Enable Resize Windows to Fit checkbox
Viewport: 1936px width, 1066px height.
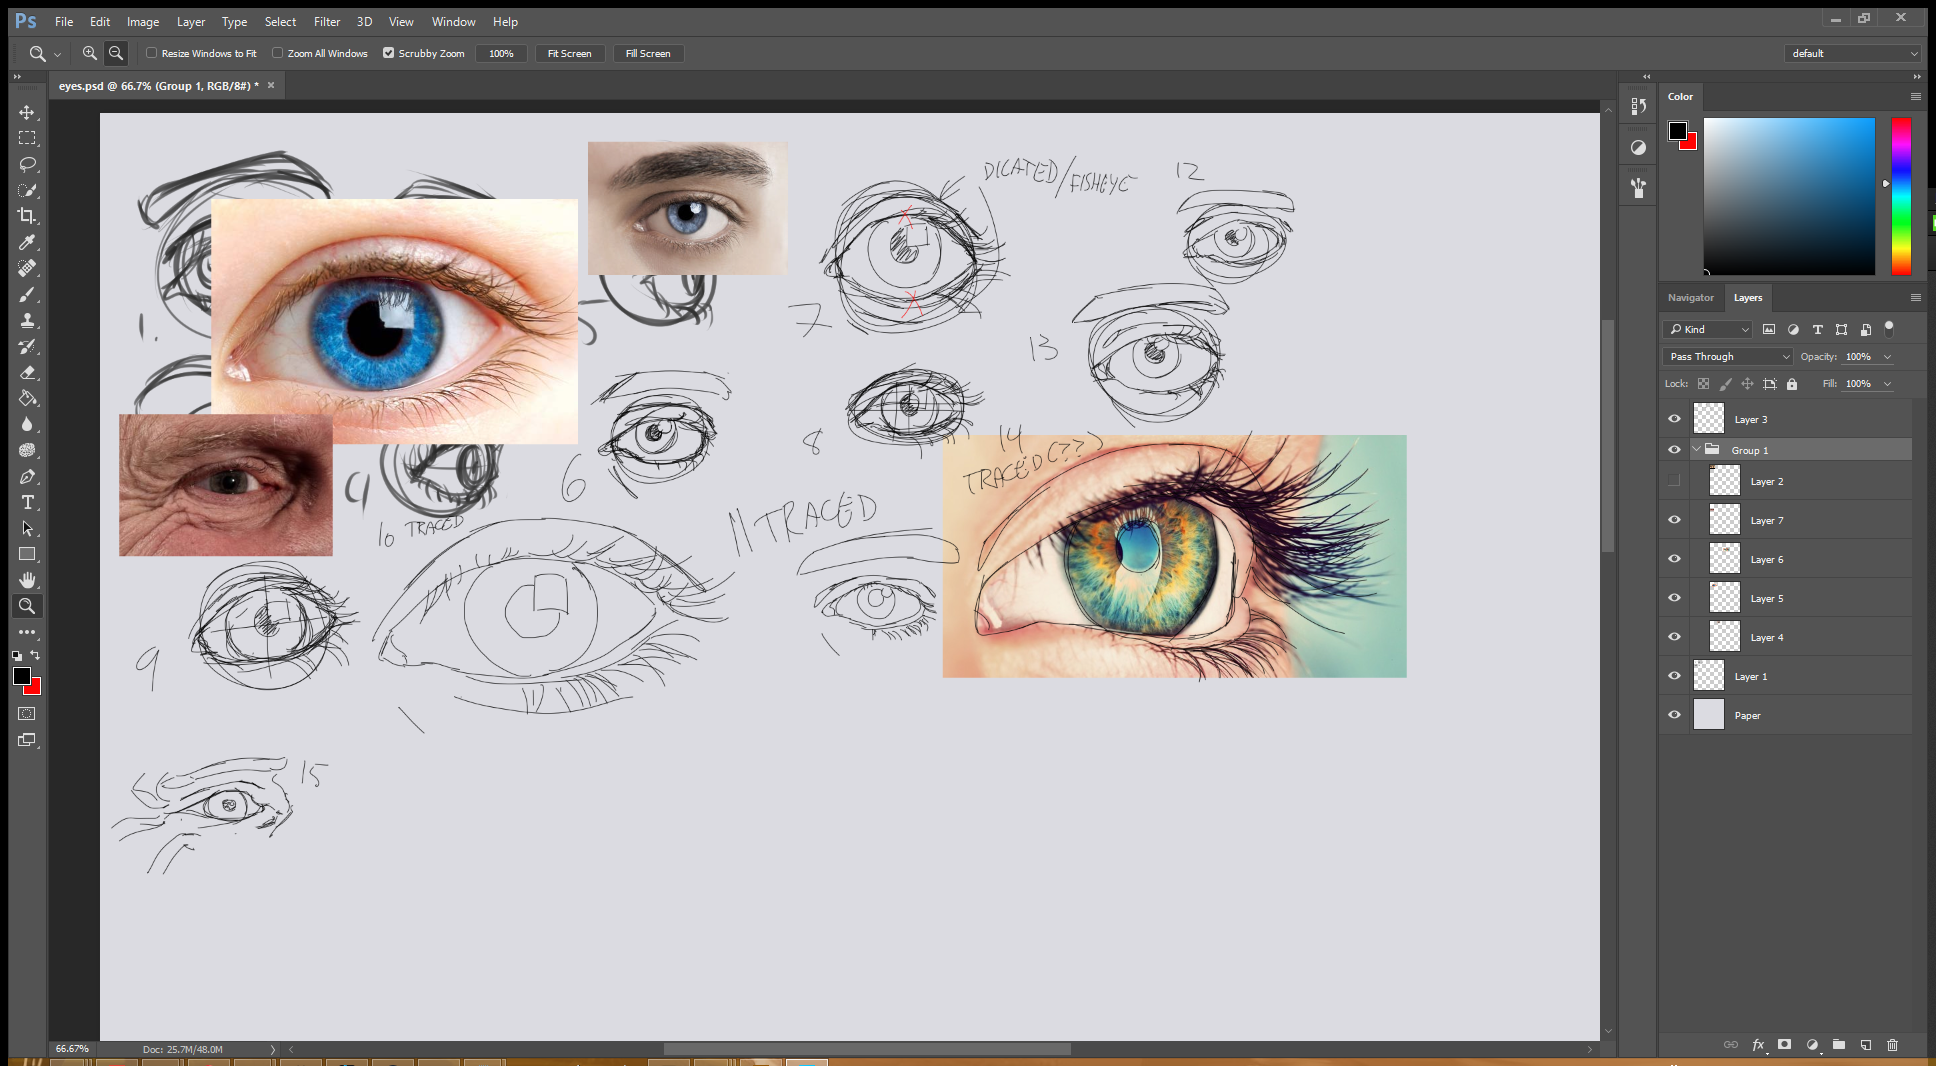152,53
